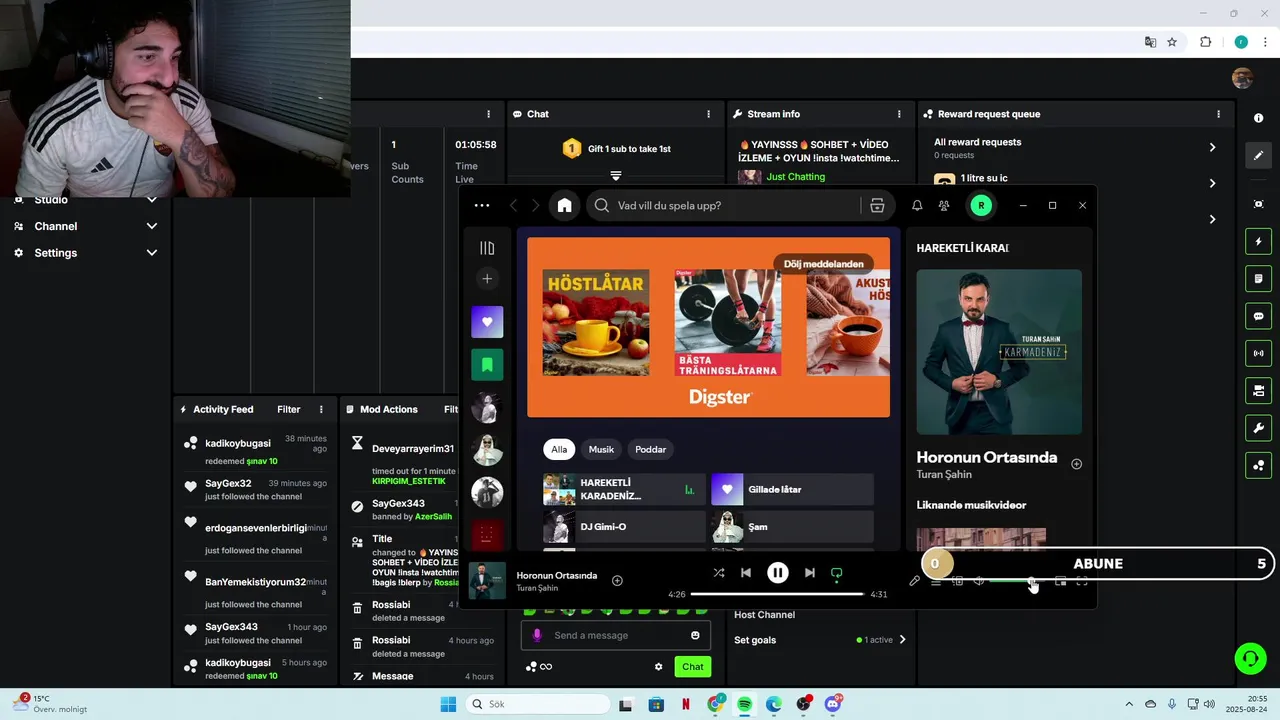Click pencil edit icon in dashboard toolbar
Screen dimensions: 1280x720
pyautogui.click(x=1258, y=155)
